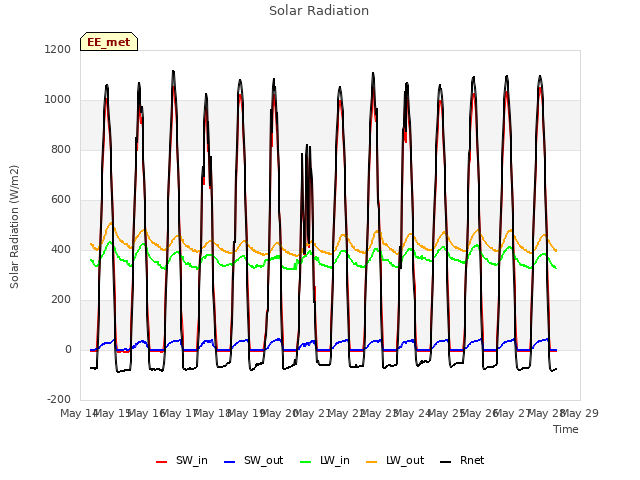Click the 600 y-axis tick label

pyautogui.click(x=61, y=200)
